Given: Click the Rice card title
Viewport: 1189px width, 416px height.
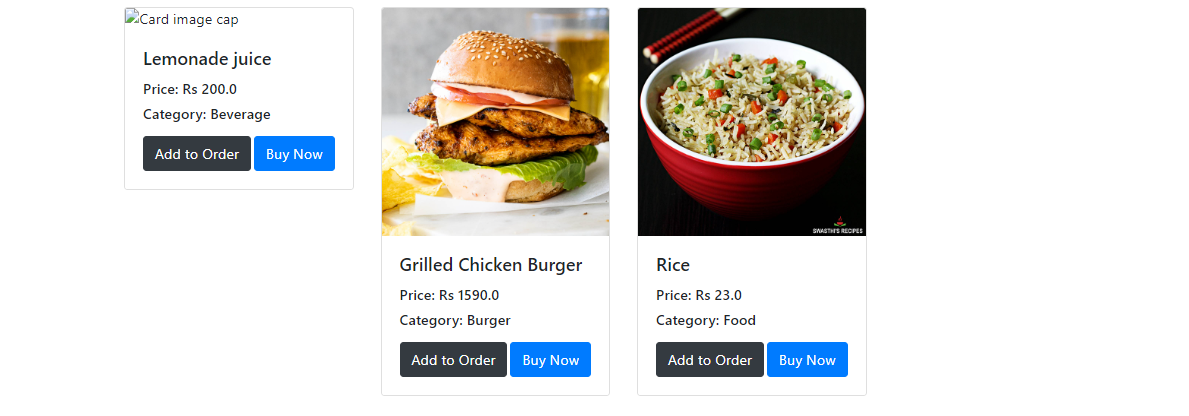Looking at the screenshot, I should click(x=673, y=265).
